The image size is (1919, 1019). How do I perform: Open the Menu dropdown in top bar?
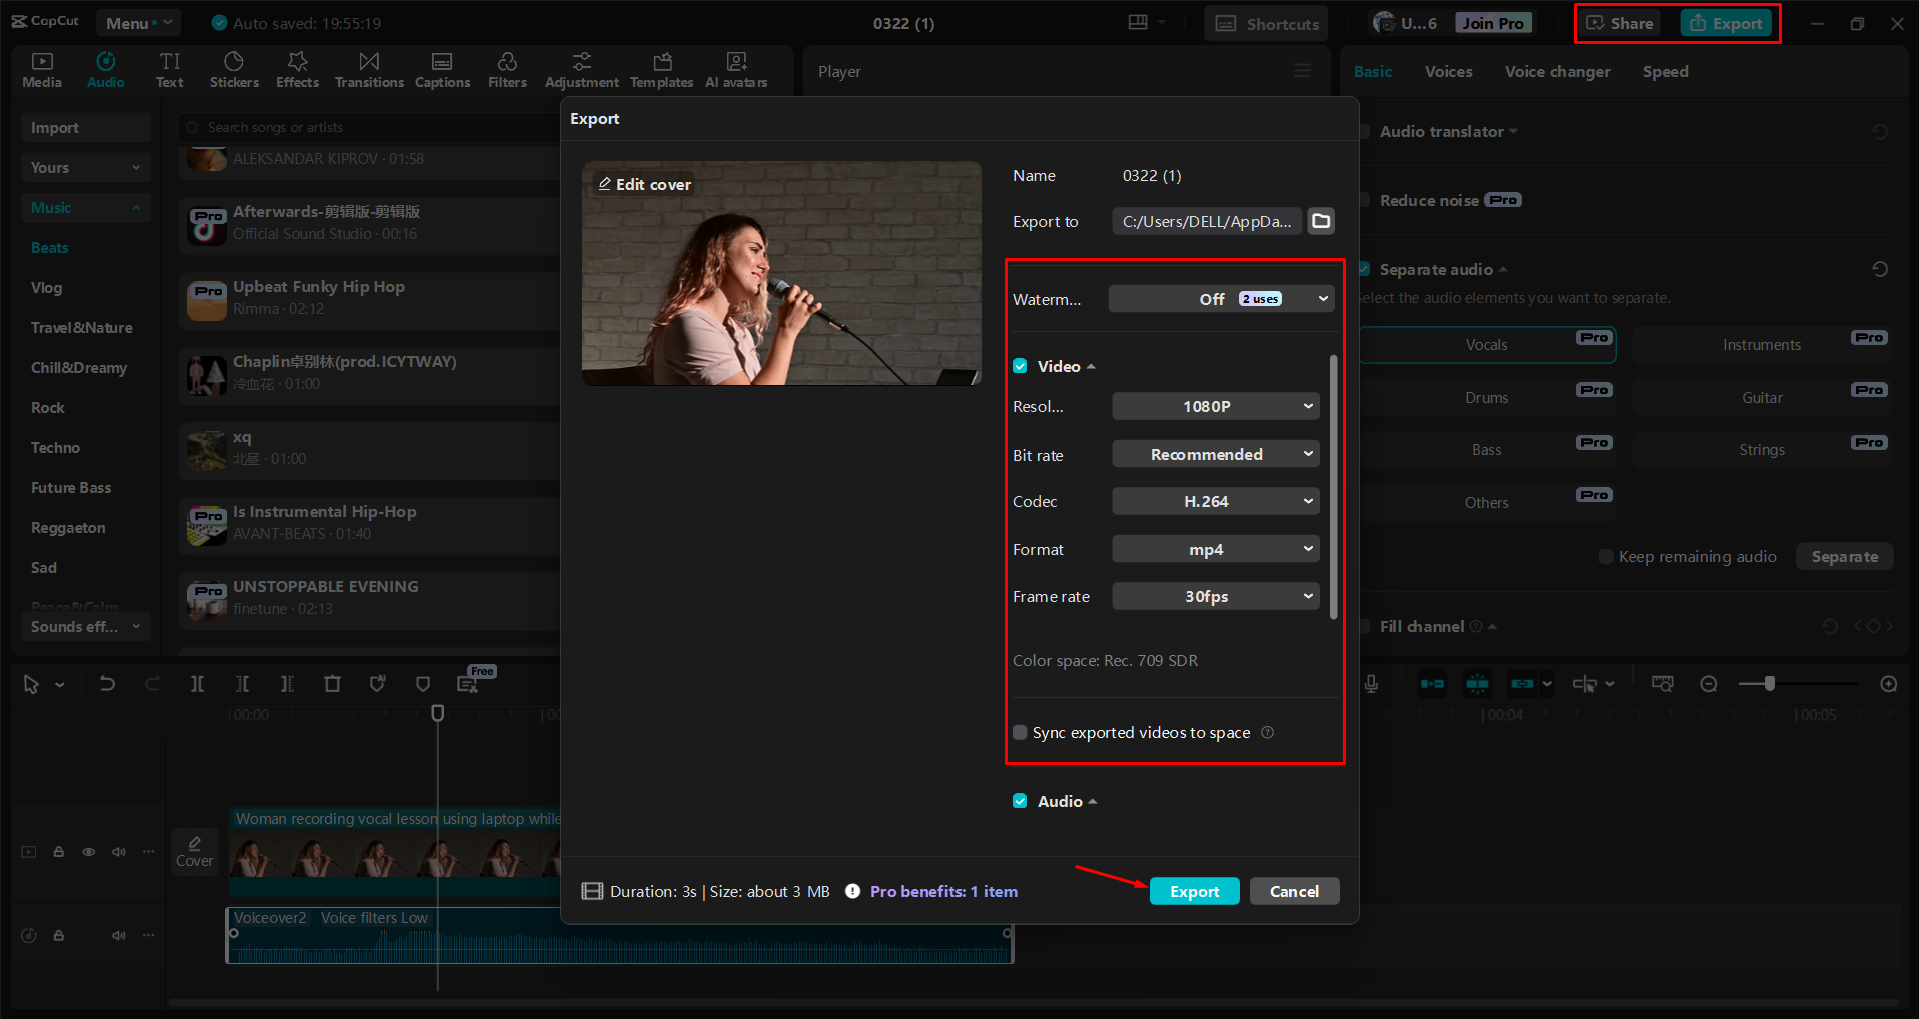[x=137, y=22]
